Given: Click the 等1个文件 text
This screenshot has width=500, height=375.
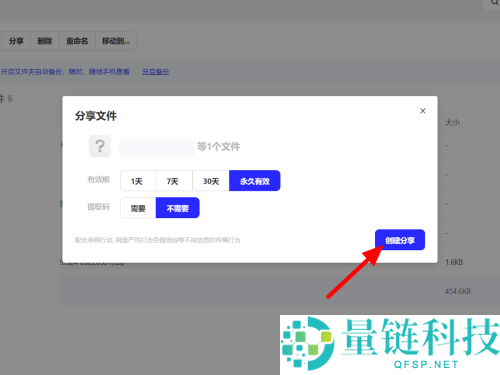Looking at the screenshot, I should point(218,146).
